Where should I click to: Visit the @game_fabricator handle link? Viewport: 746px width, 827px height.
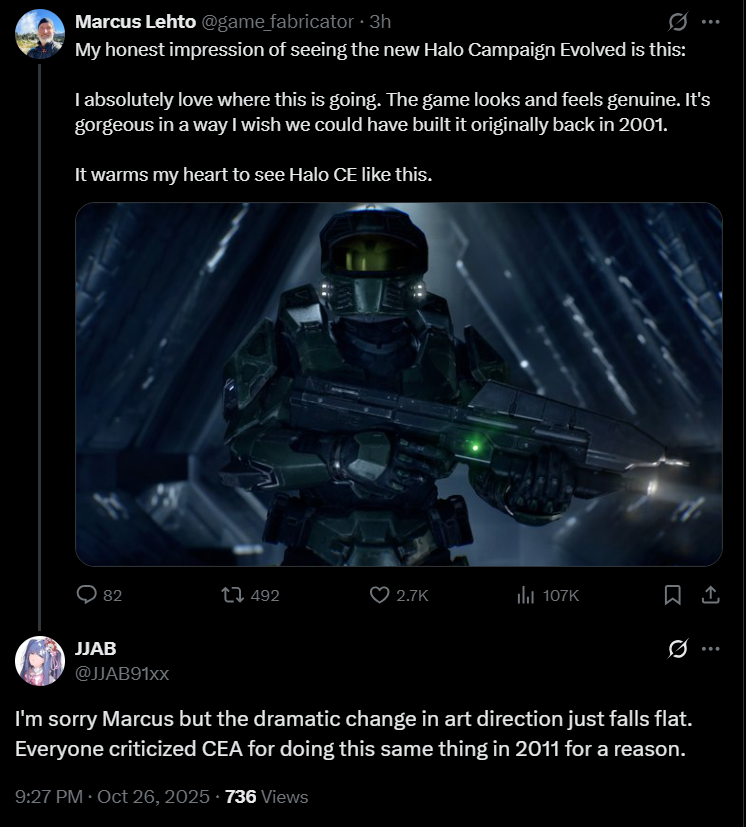tap(277, 22)
